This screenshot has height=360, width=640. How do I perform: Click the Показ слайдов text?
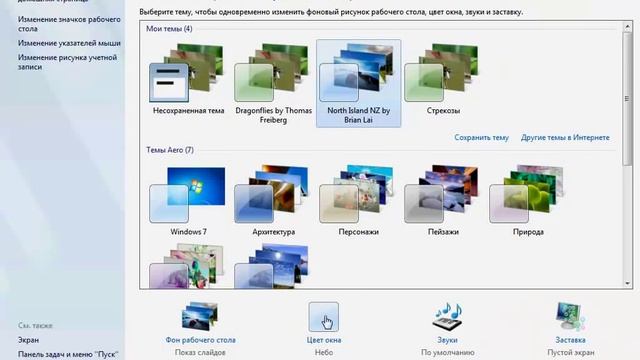click(x=200, y=352)
